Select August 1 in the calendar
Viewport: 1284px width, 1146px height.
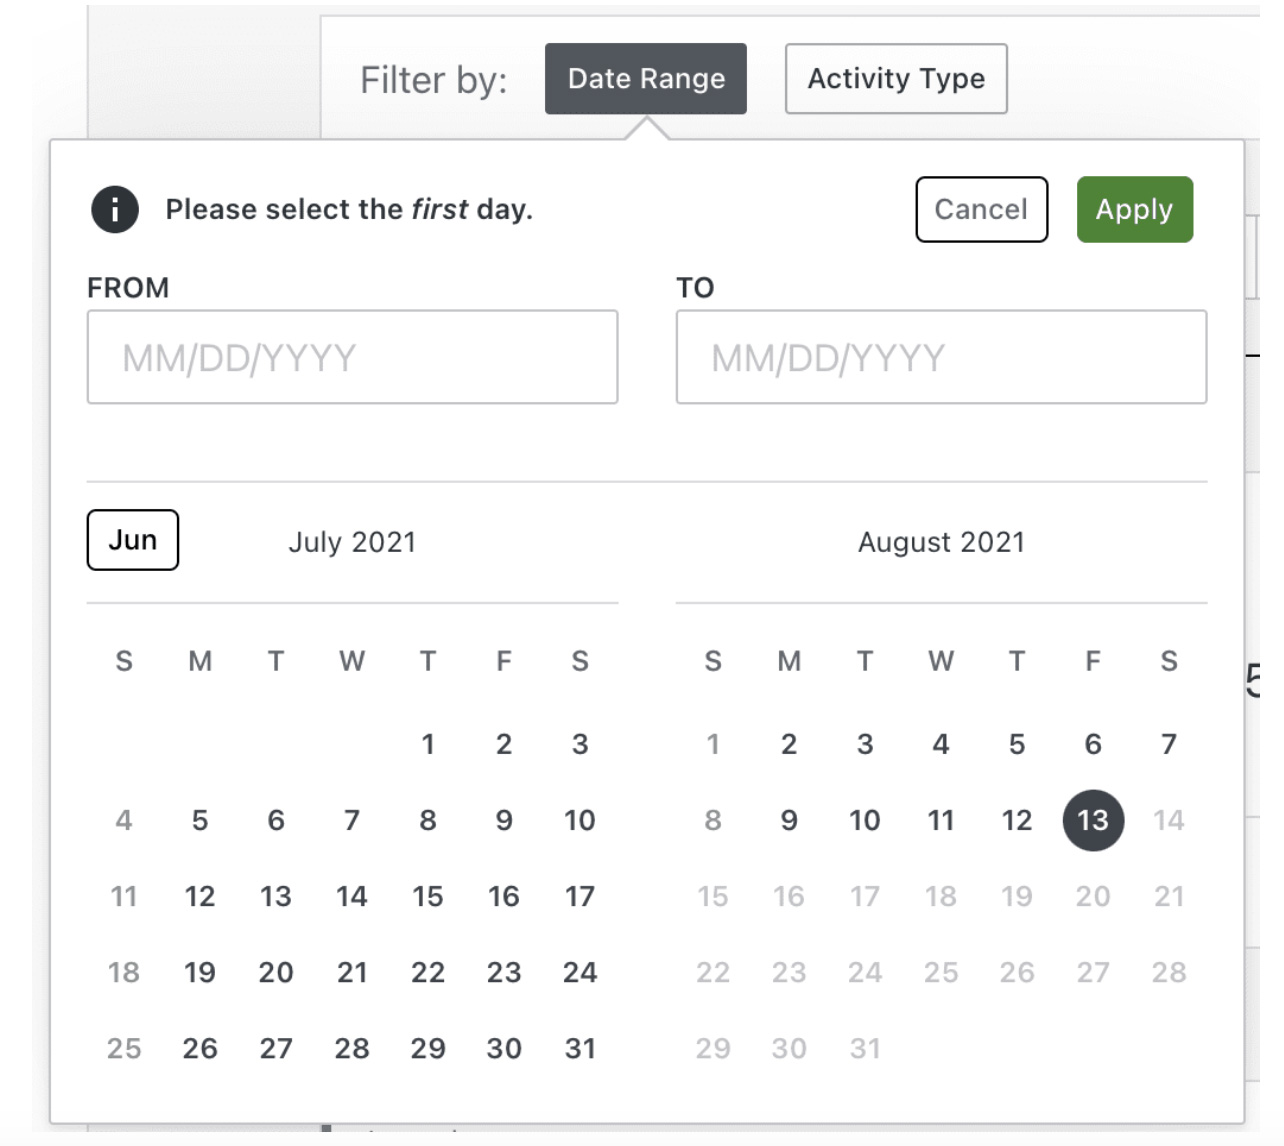(712, 743)
